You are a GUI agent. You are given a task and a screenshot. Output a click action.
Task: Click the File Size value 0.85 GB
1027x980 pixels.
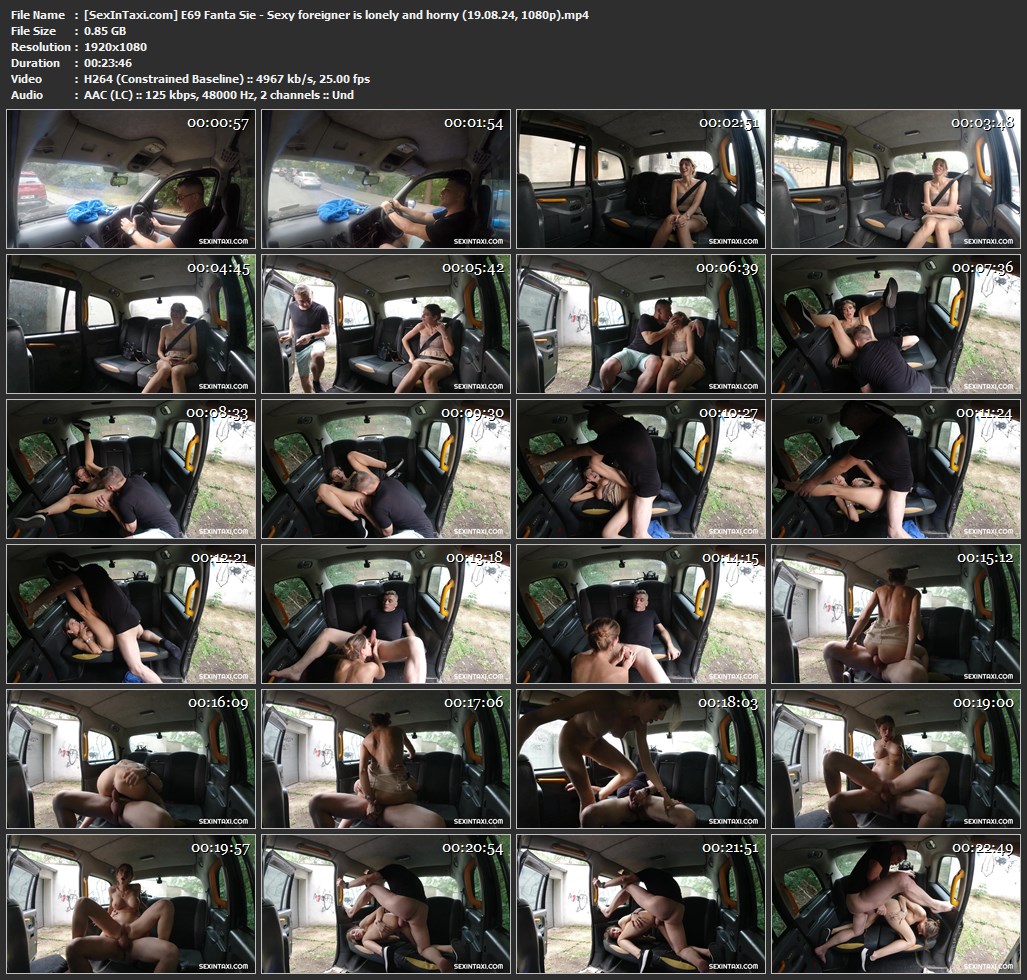coord(106,31)
